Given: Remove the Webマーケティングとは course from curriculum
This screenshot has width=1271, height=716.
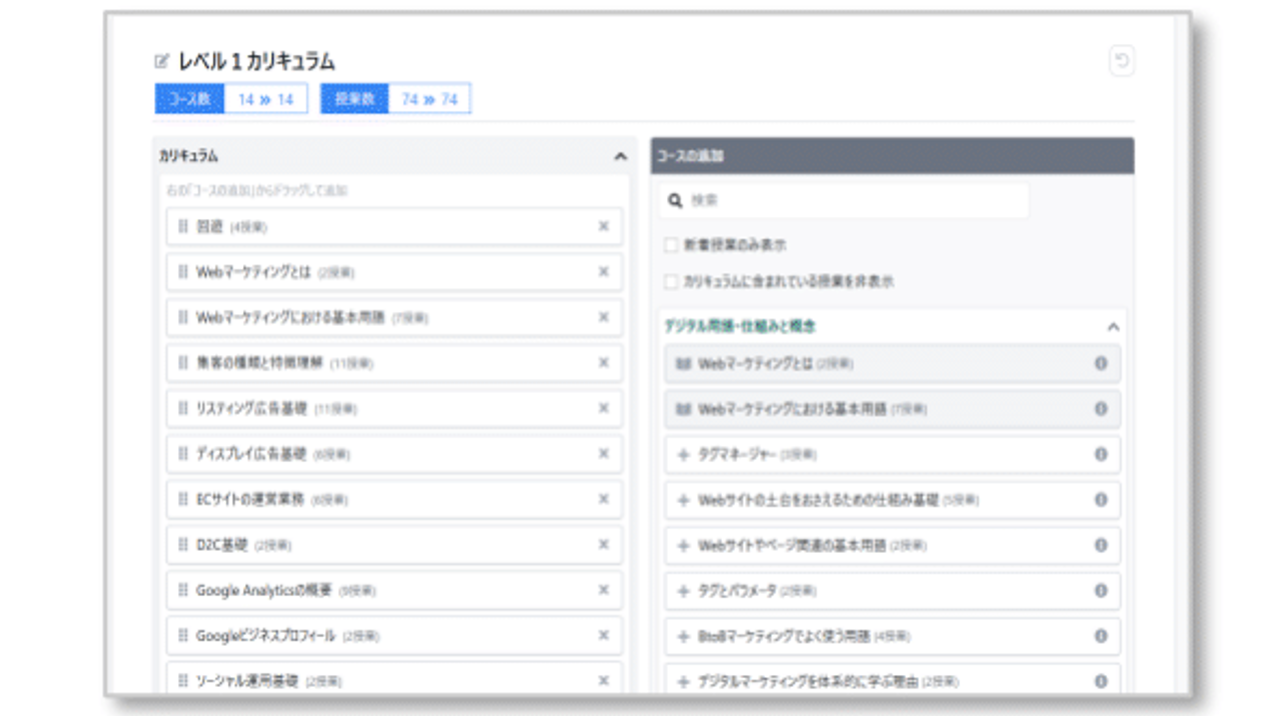Looking at the screenshot, I should pos(603,272).
